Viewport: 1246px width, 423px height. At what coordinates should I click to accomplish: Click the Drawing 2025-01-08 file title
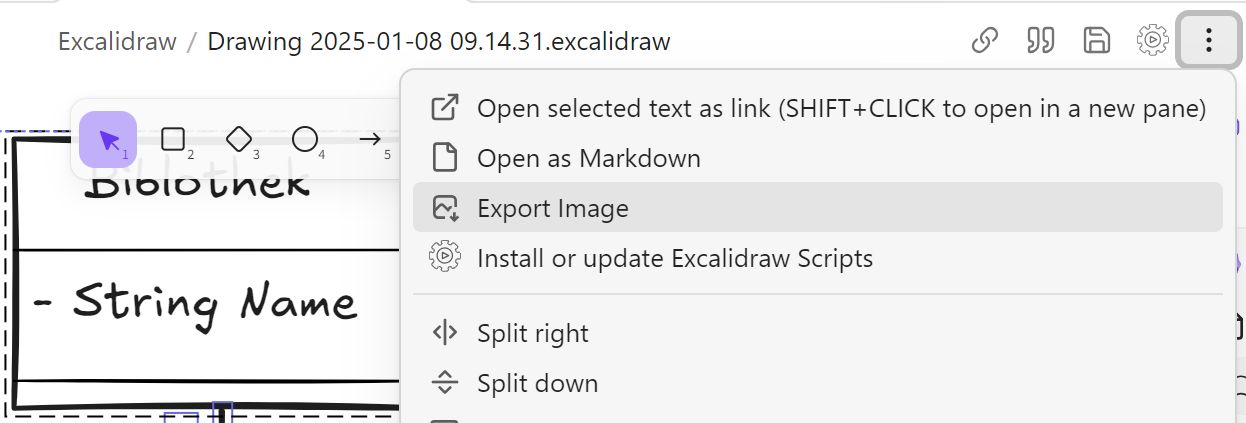click(439, 42)
